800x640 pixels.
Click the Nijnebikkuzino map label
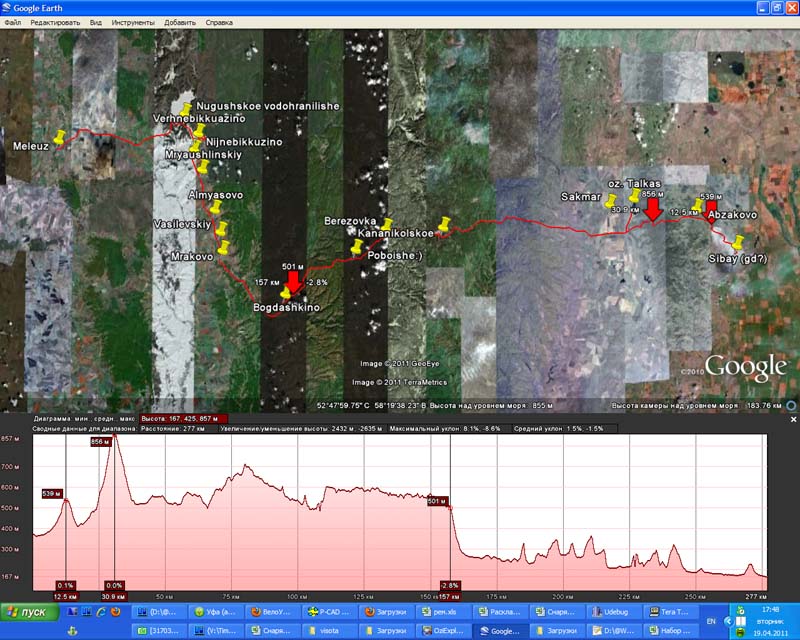click(244, 142)
